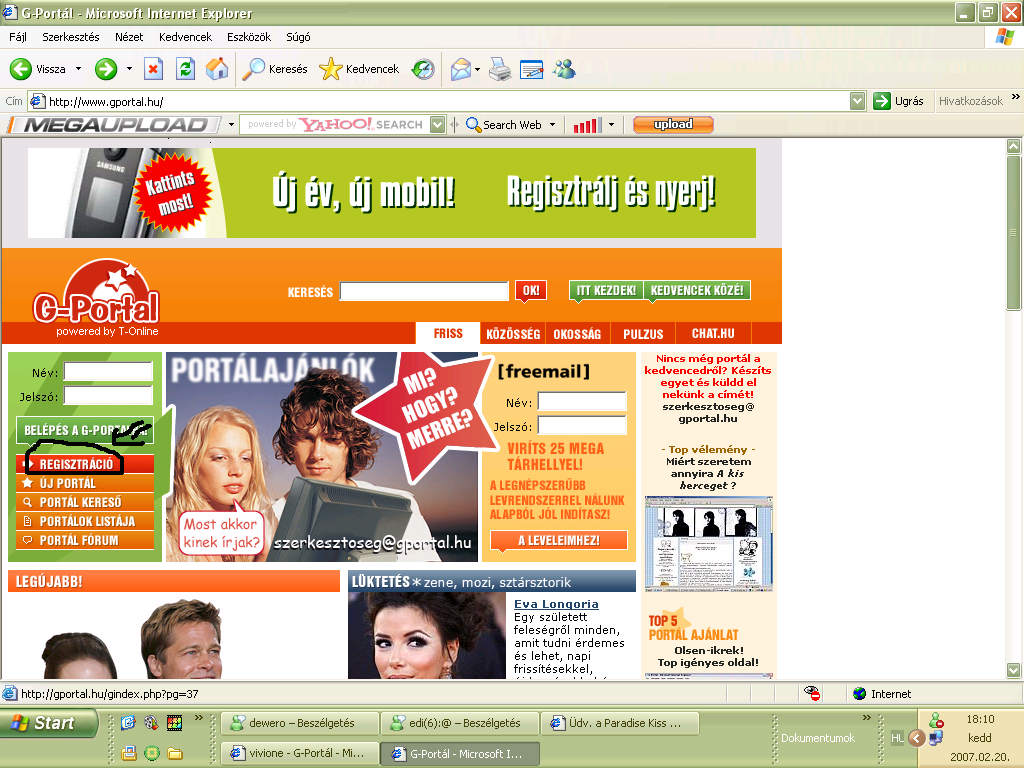Click the KEDVENCEK KÖZÉ! button

pyautogui.click(x=697, y=291)
